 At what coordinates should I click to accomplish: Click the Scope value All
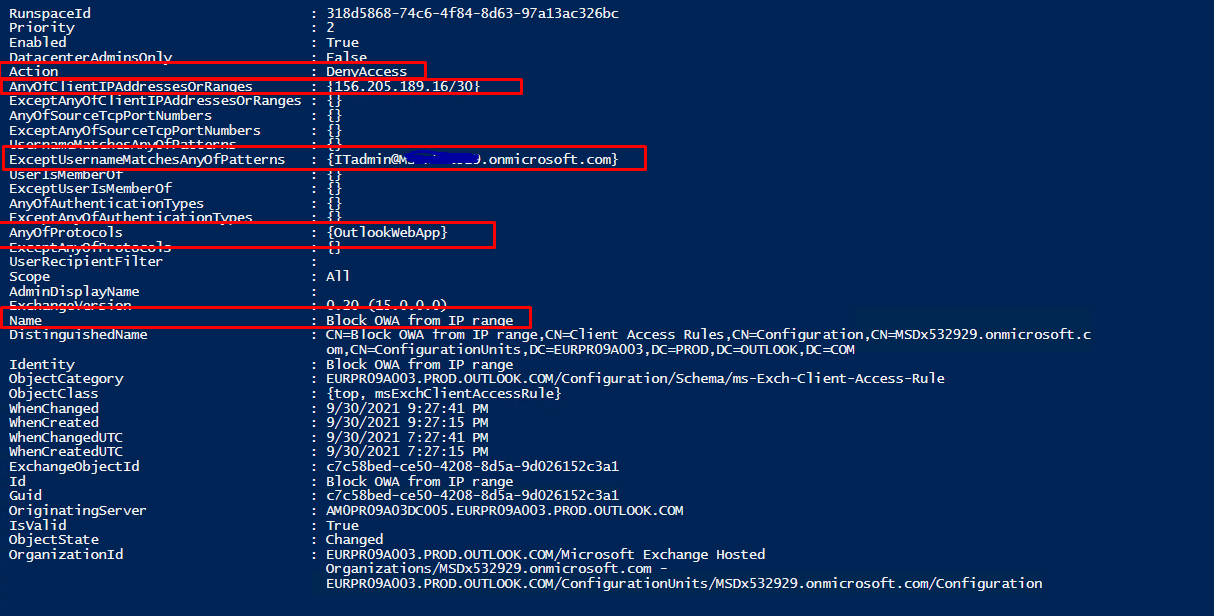click(x=338, y=276)
